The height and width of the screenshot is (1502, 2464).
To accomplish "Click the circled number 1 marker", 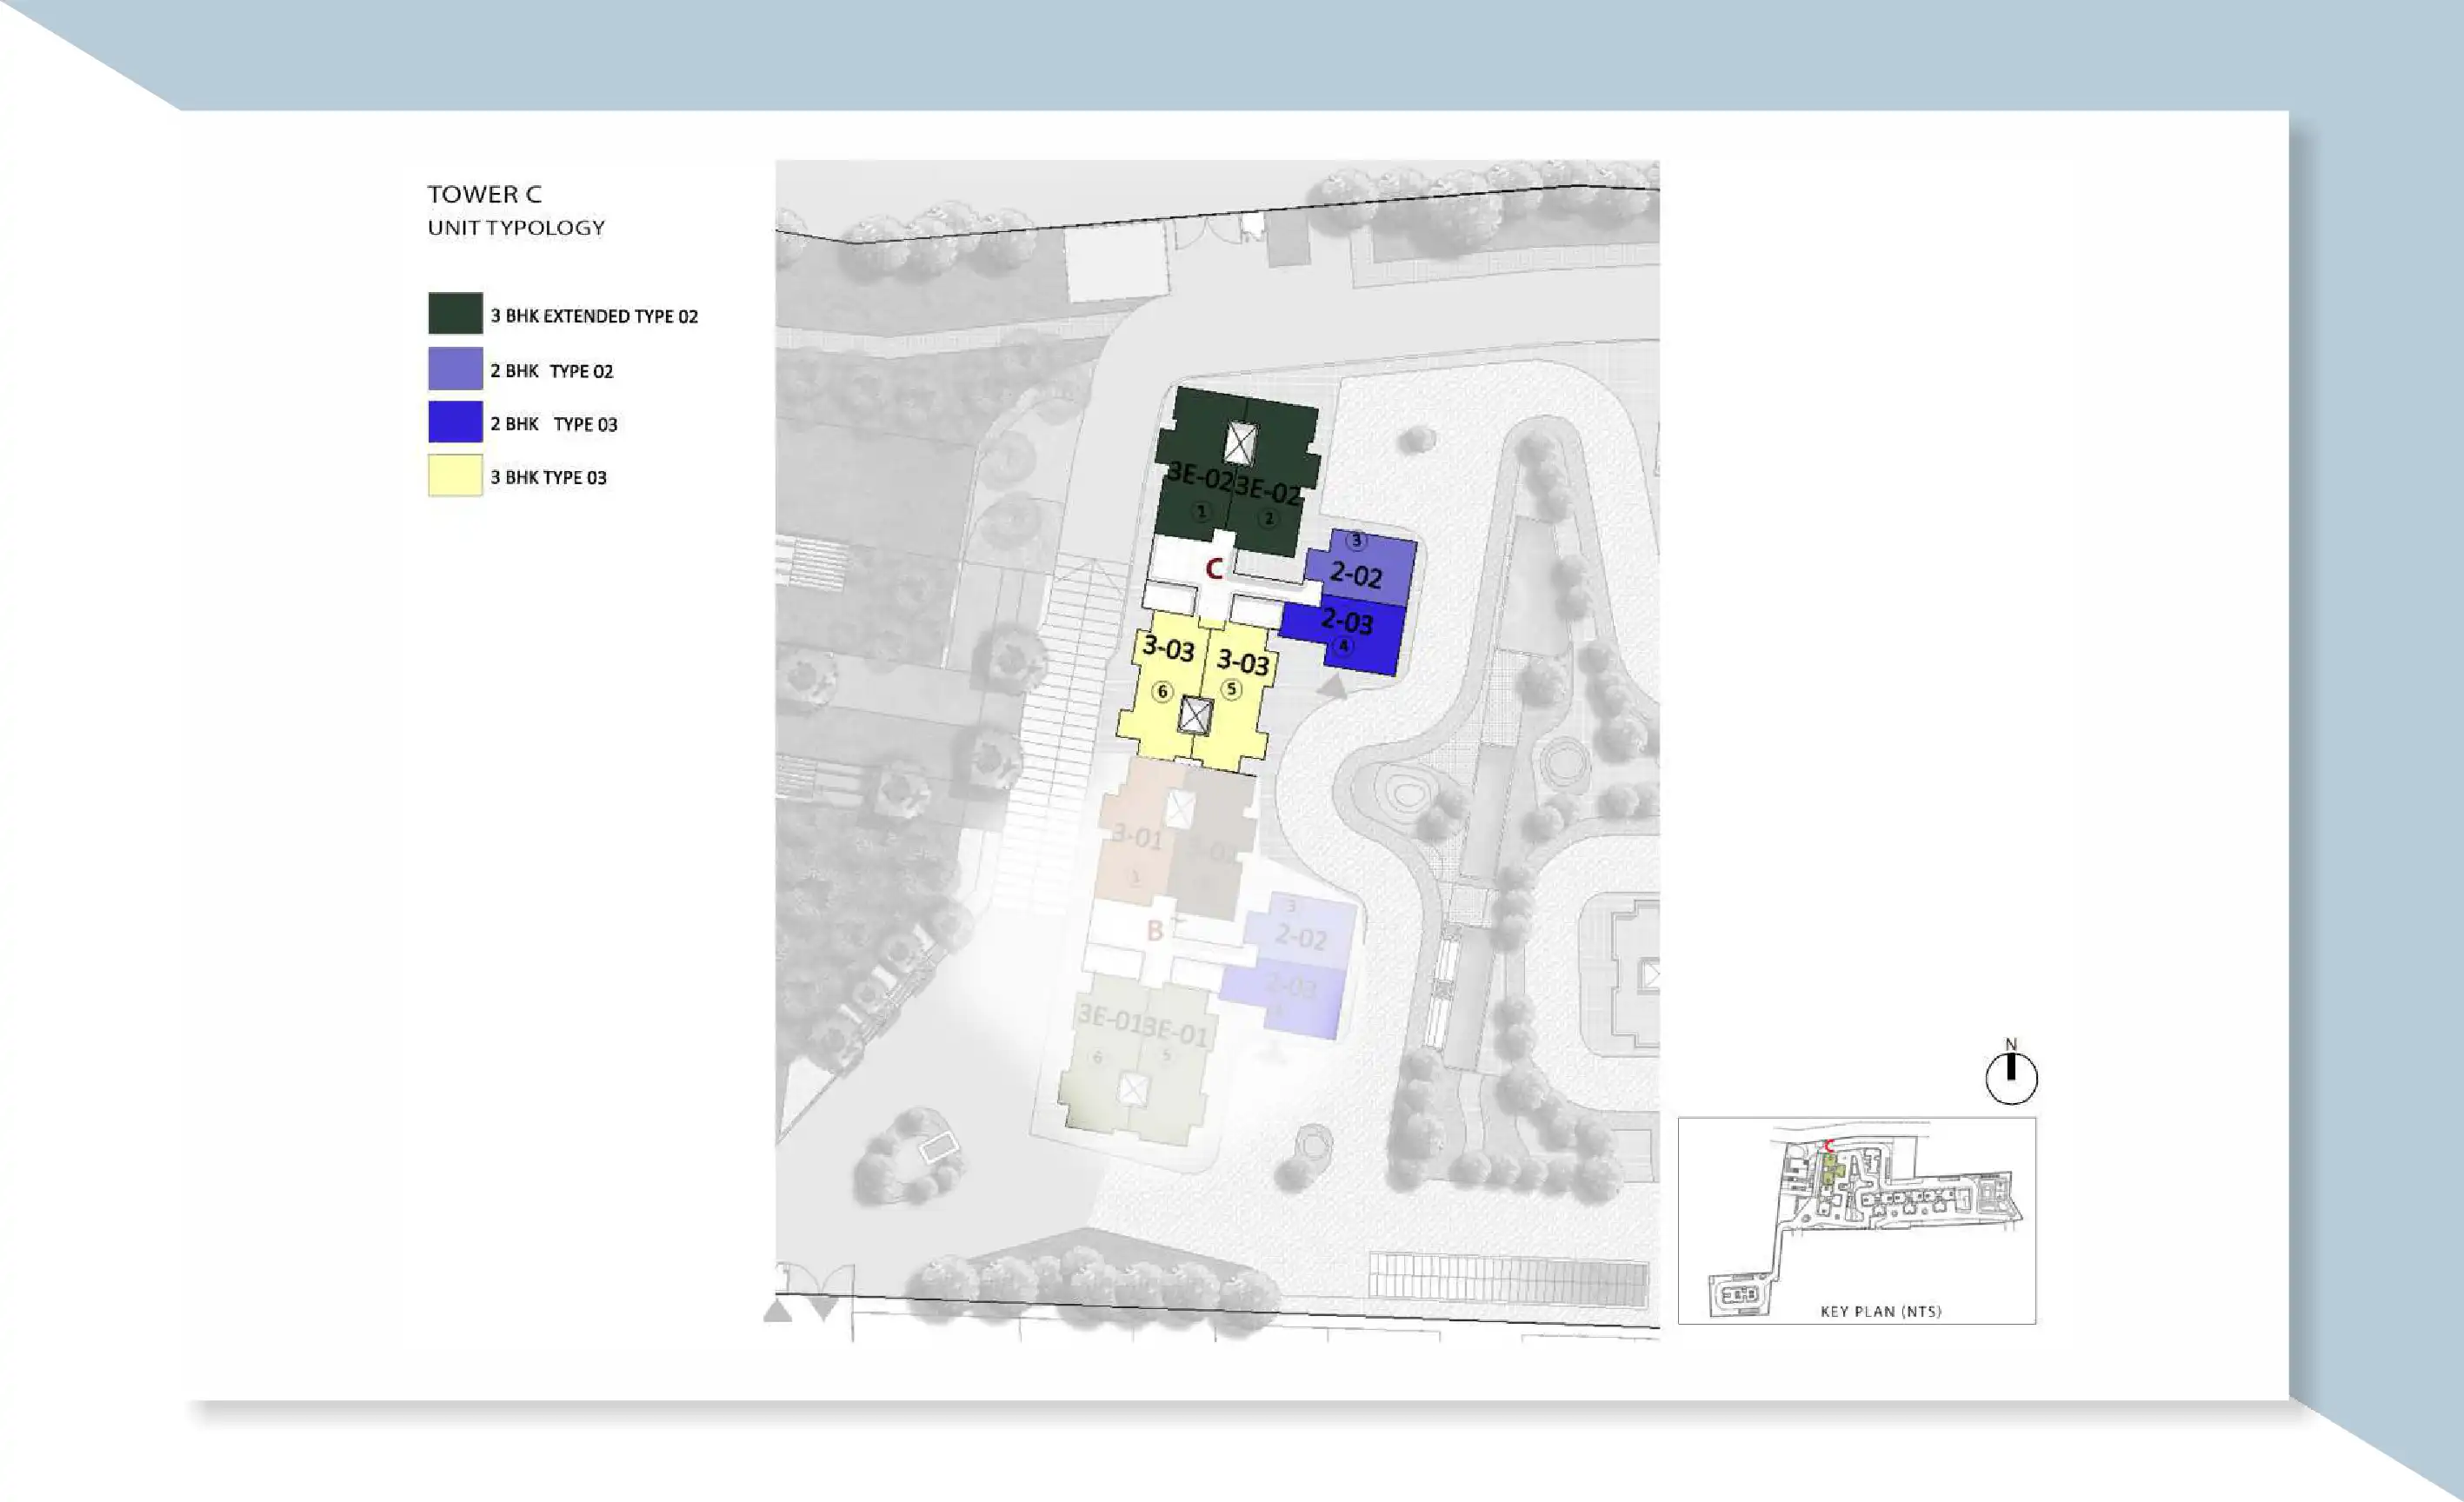I will click(x=1202, y=512).
